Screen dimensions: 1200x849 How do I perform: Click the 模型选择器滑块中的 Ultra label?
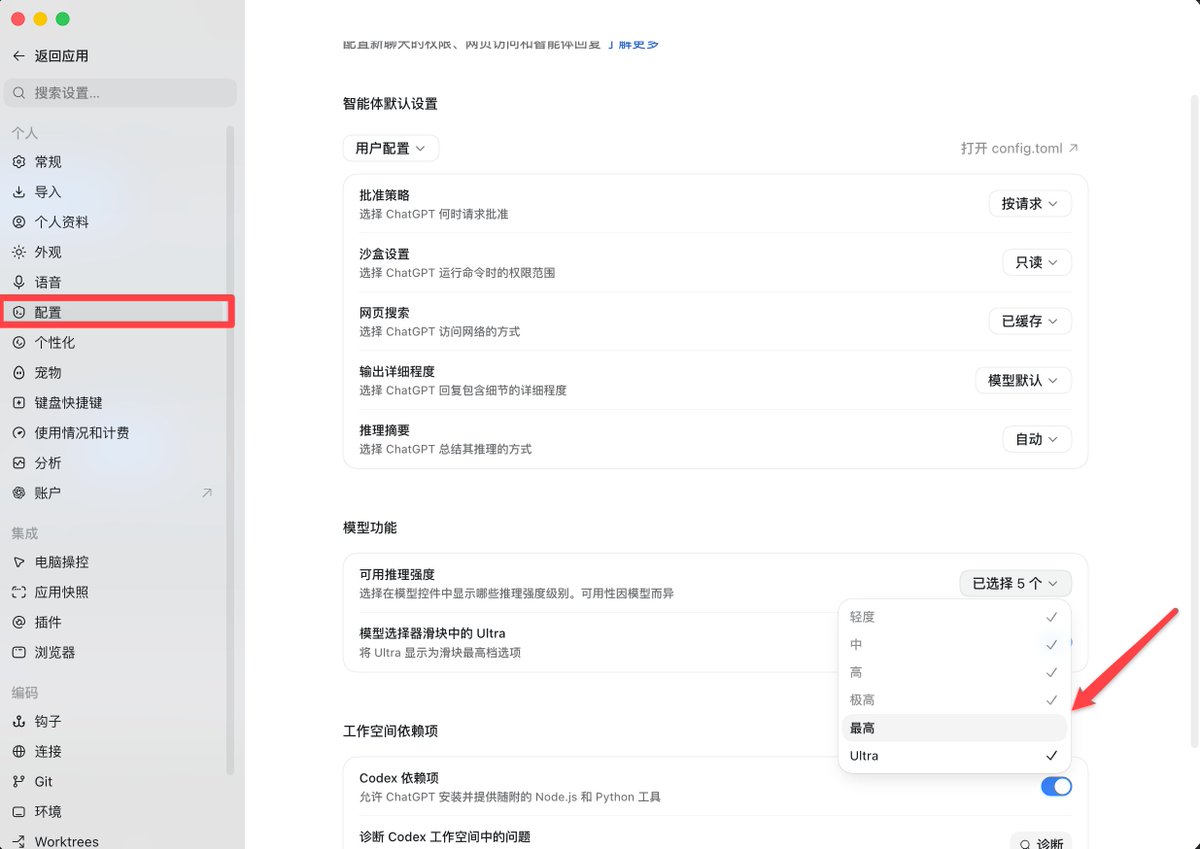432,634
